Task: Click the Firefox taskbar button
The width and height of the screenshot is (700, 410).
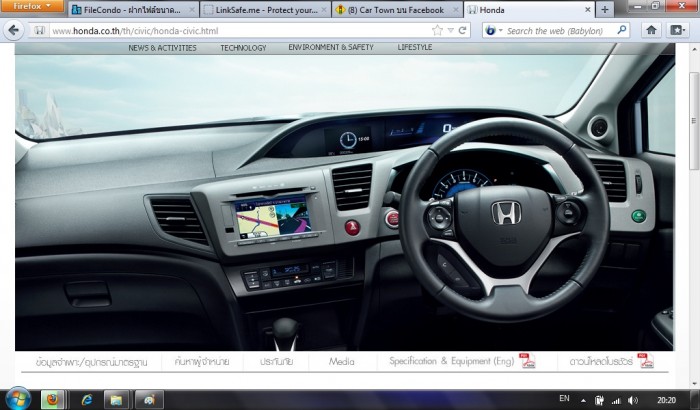Action: click(x=53, y=399)
